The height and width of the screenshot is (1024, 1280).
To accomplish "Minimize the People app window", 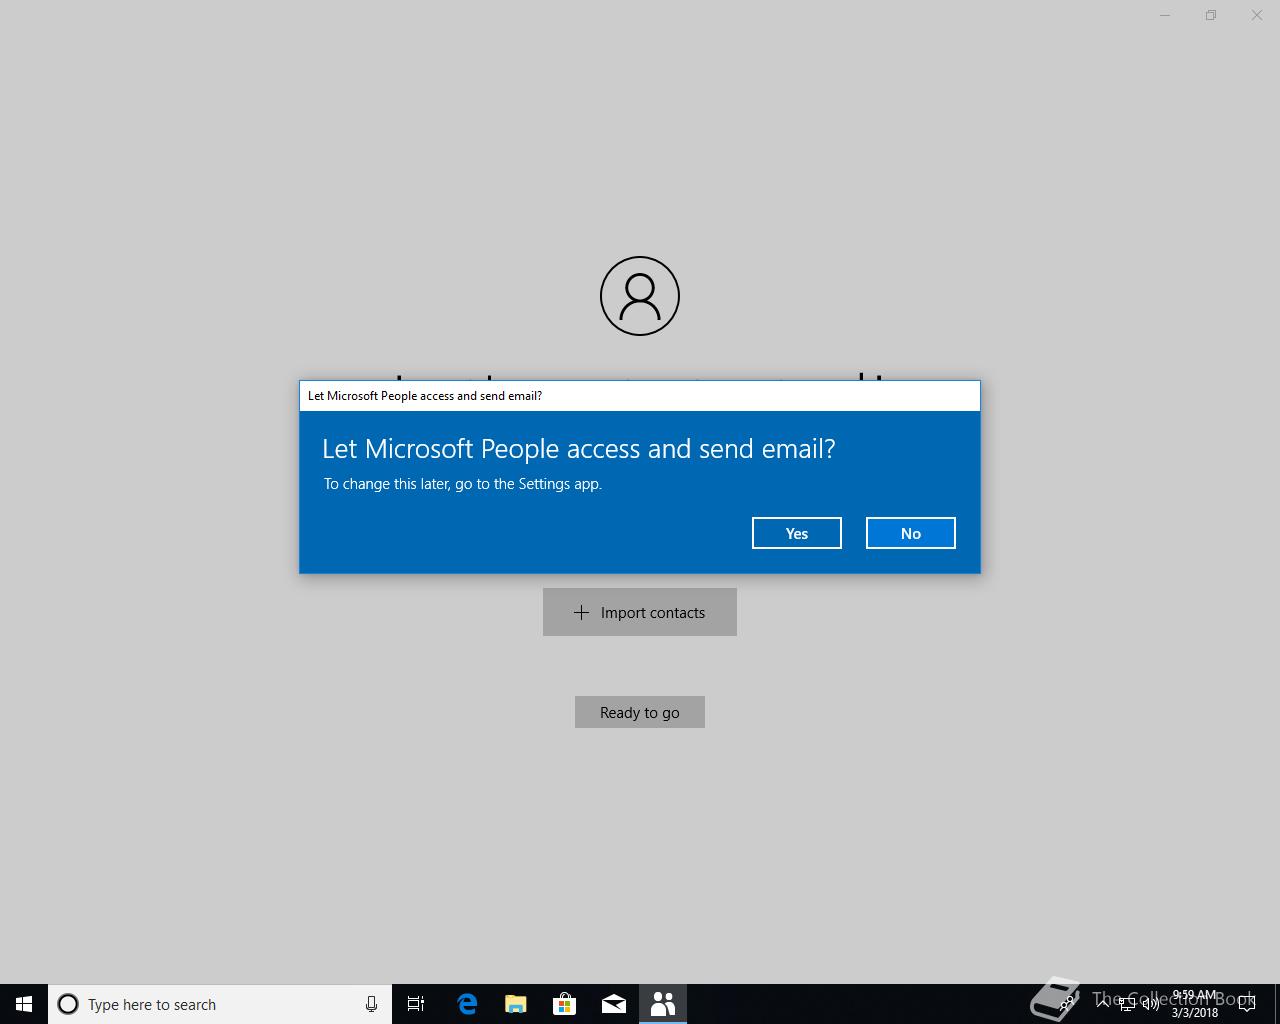I will (1165, 15).
